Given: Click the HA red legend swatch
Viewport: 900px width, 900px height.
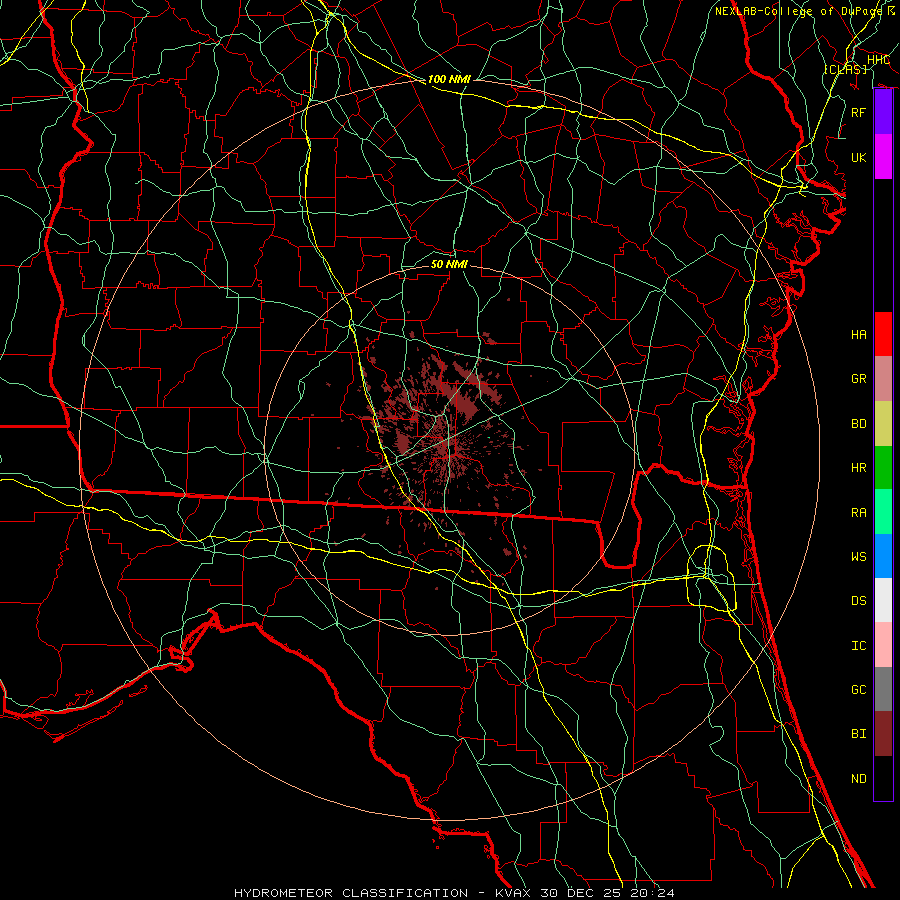Looking at the screenshot, I should pos(883,334).
